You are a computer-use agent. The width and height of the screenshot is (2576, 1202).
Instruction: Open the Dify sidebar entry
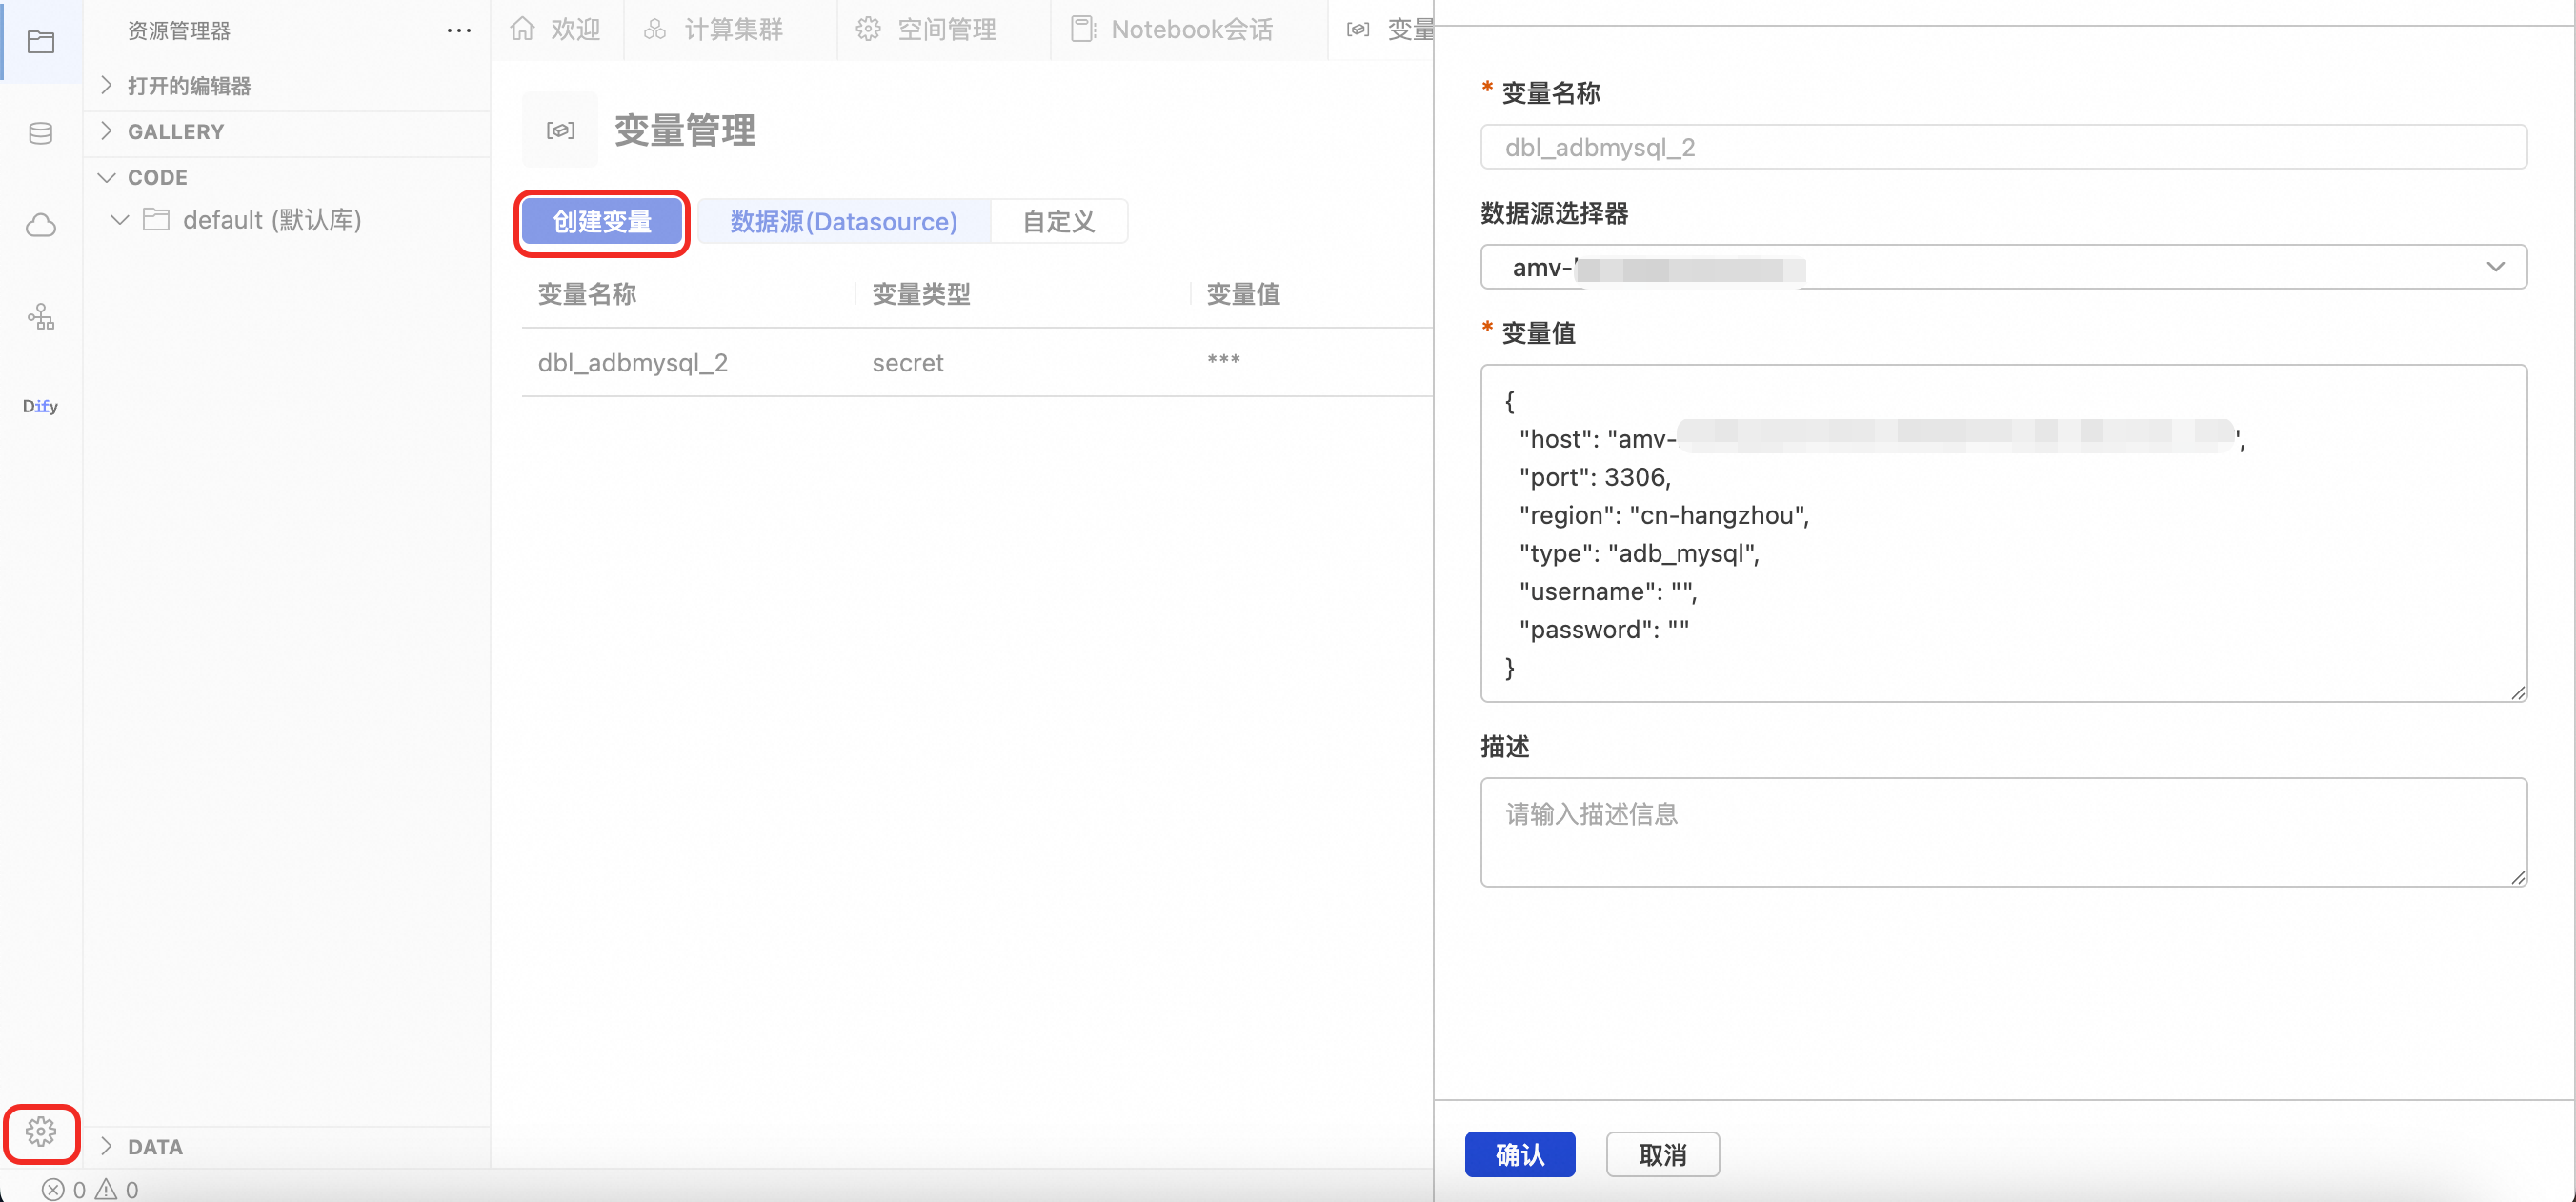pyautogui.click(x=41, y=406)
